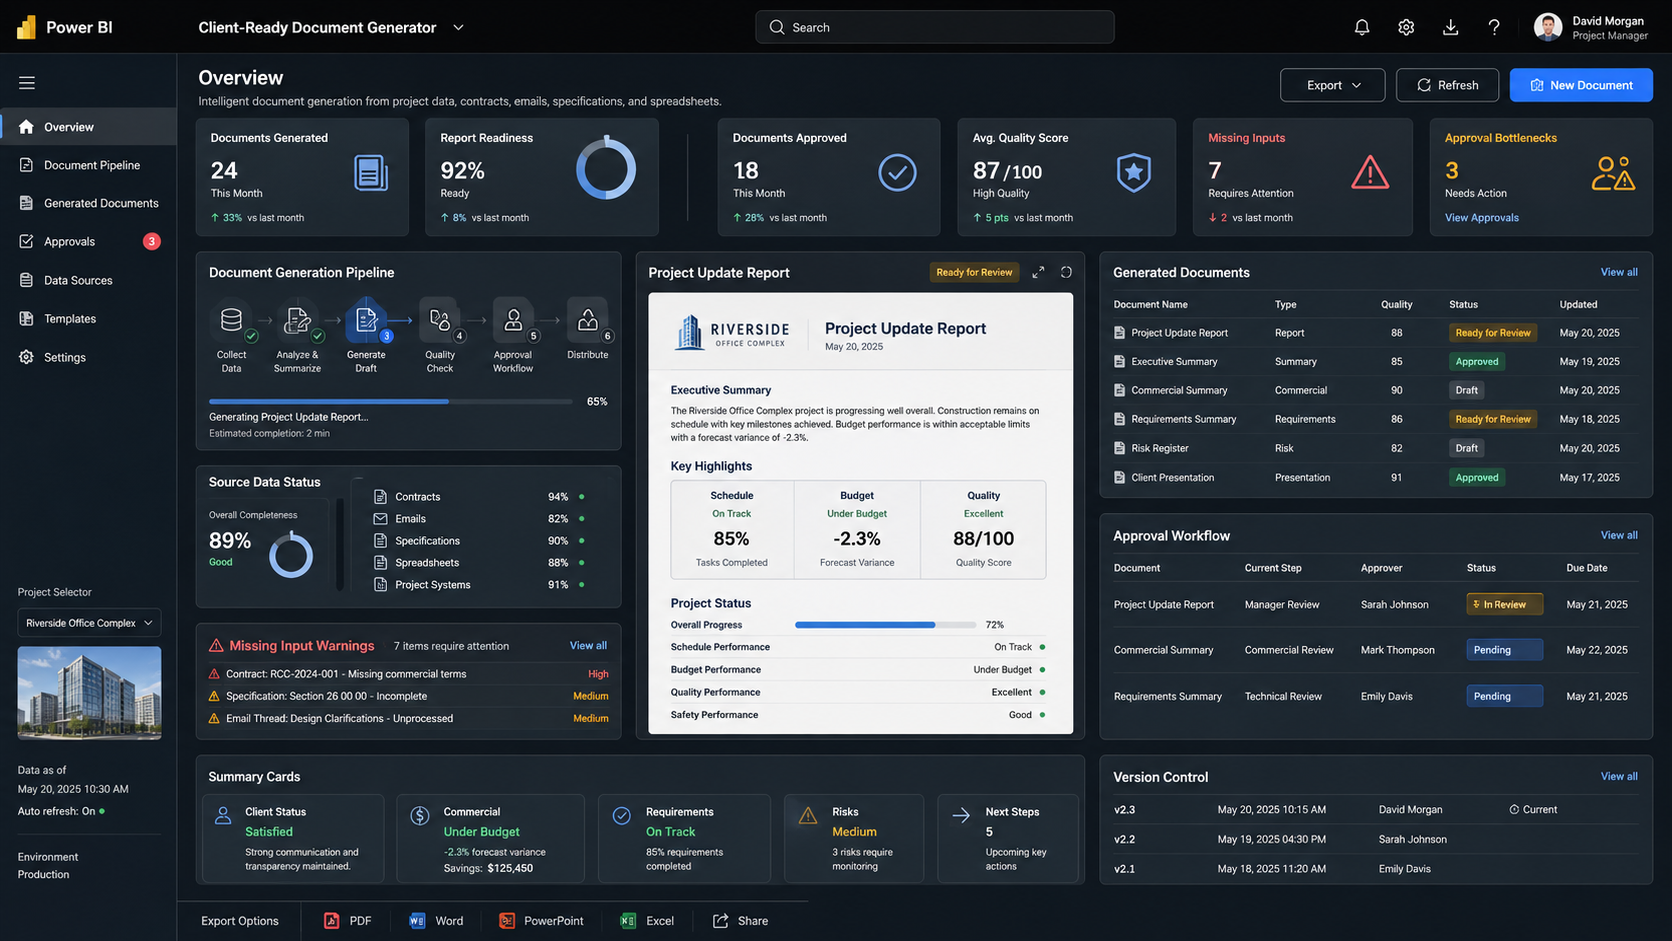This screenshot has width=1672, height=941.
Task: Click the Missing Inputs warning triangle icon
Action: pos(1370,173)
